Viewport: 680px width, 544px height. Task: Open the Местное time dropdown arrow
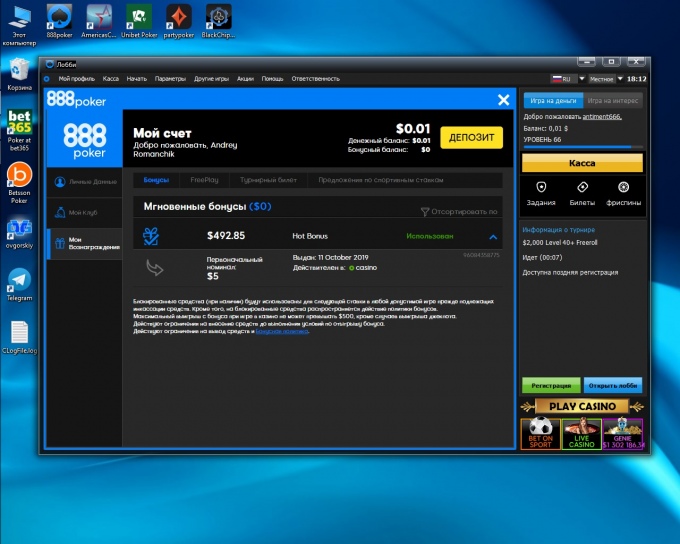tap(620, 79)
